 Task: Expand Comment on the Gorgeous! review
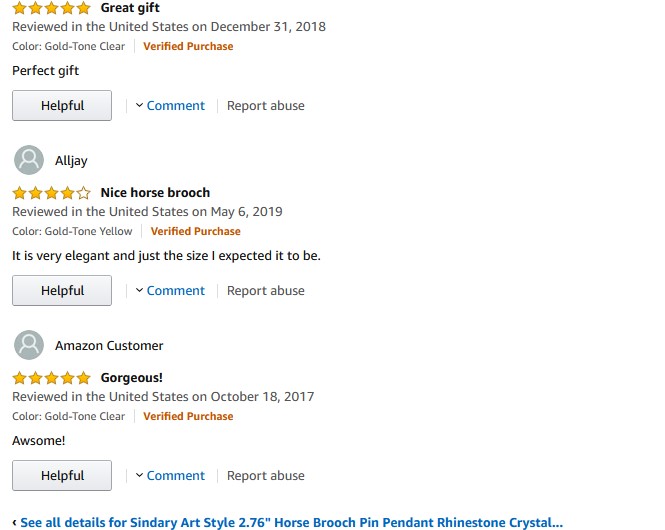[x=170, y=476]
